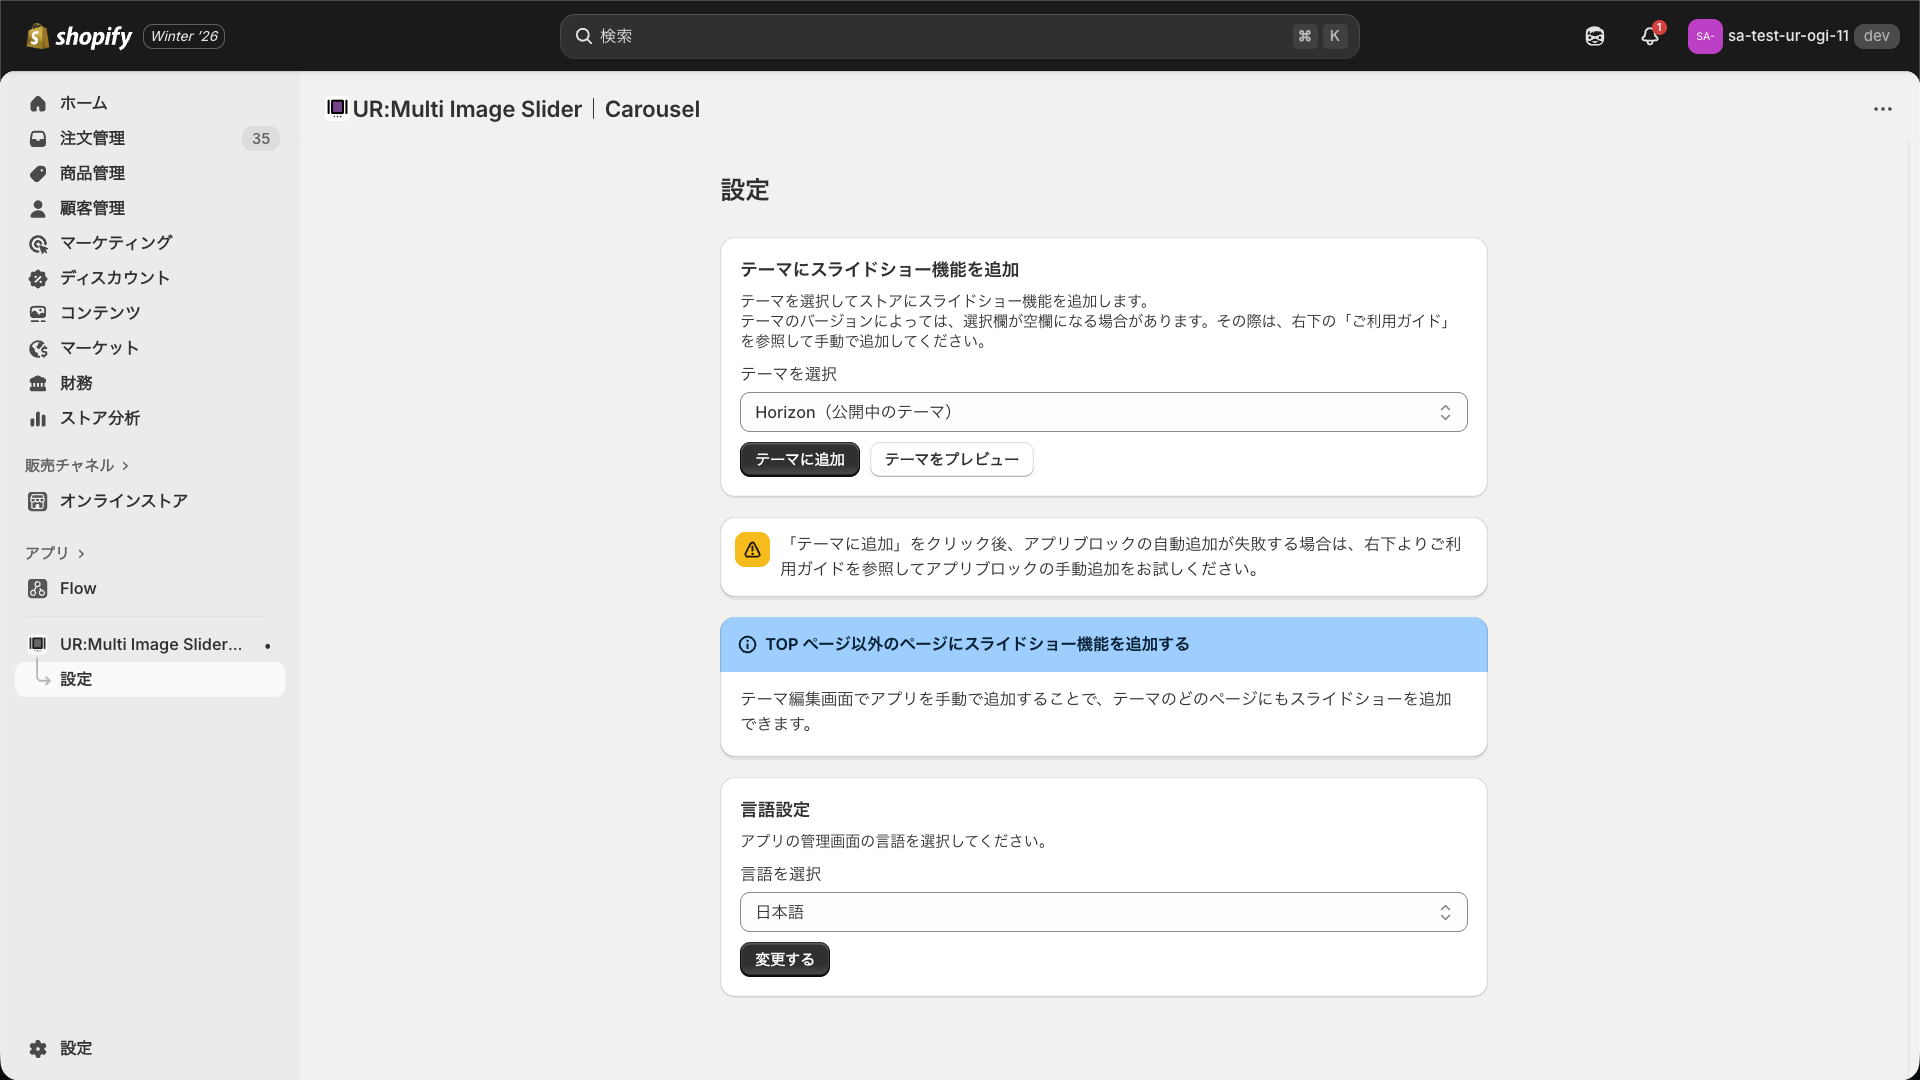Click the テーマに追加 button
The height and width of the screenshot is (1080, 1920).
pos(799,459)
